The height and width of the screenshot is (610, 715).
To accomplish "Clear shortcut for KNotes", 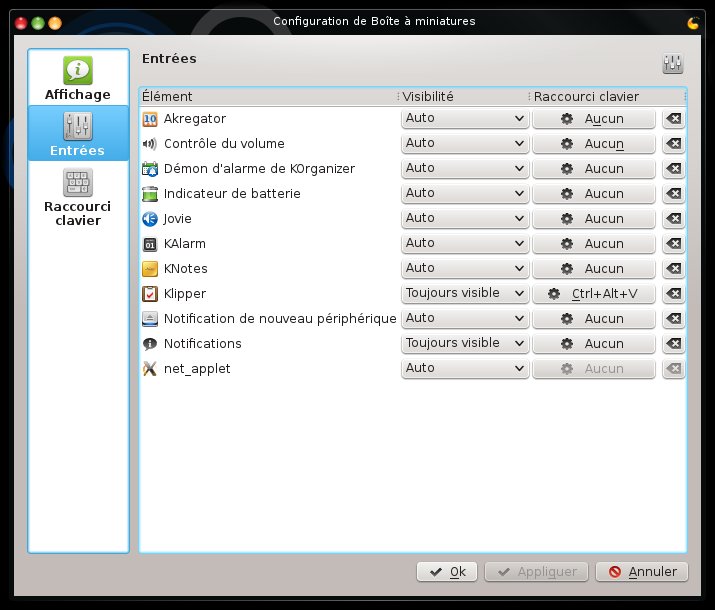I will [674, 269].
